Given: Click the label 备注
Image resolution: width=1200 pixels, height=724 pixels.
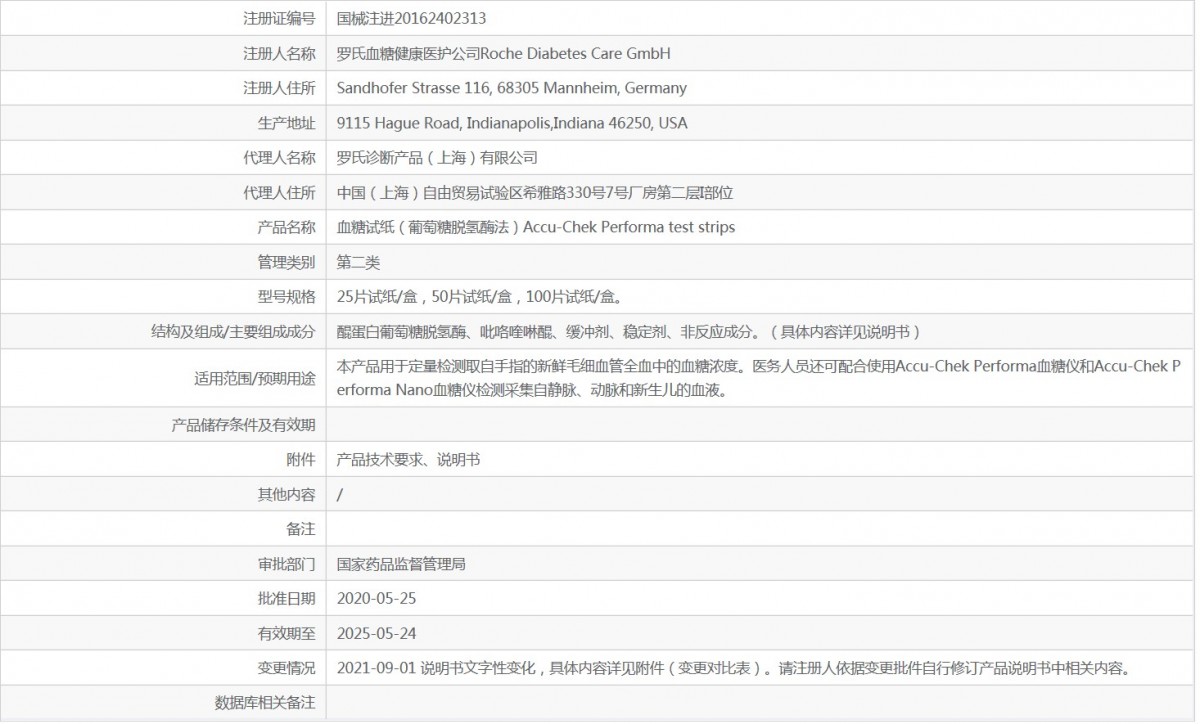Looking at the screenshot, I should (x=301, y=528).
